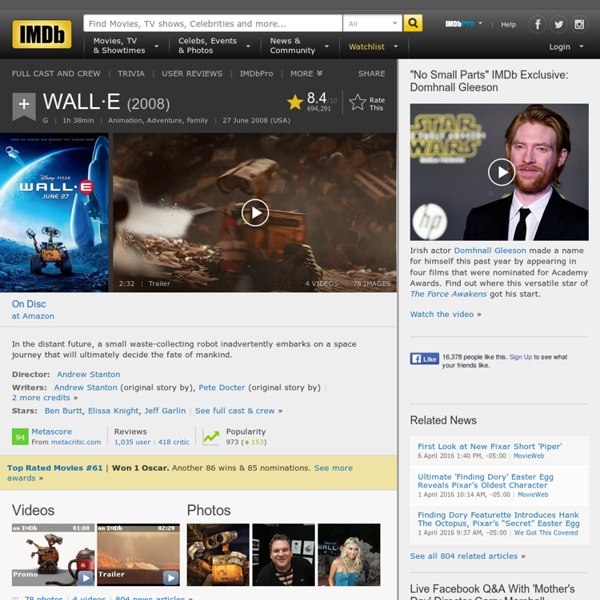The image size is (600, 600).
Task: Click the green 94 Metascore badge
Action: tap(20, 437)
